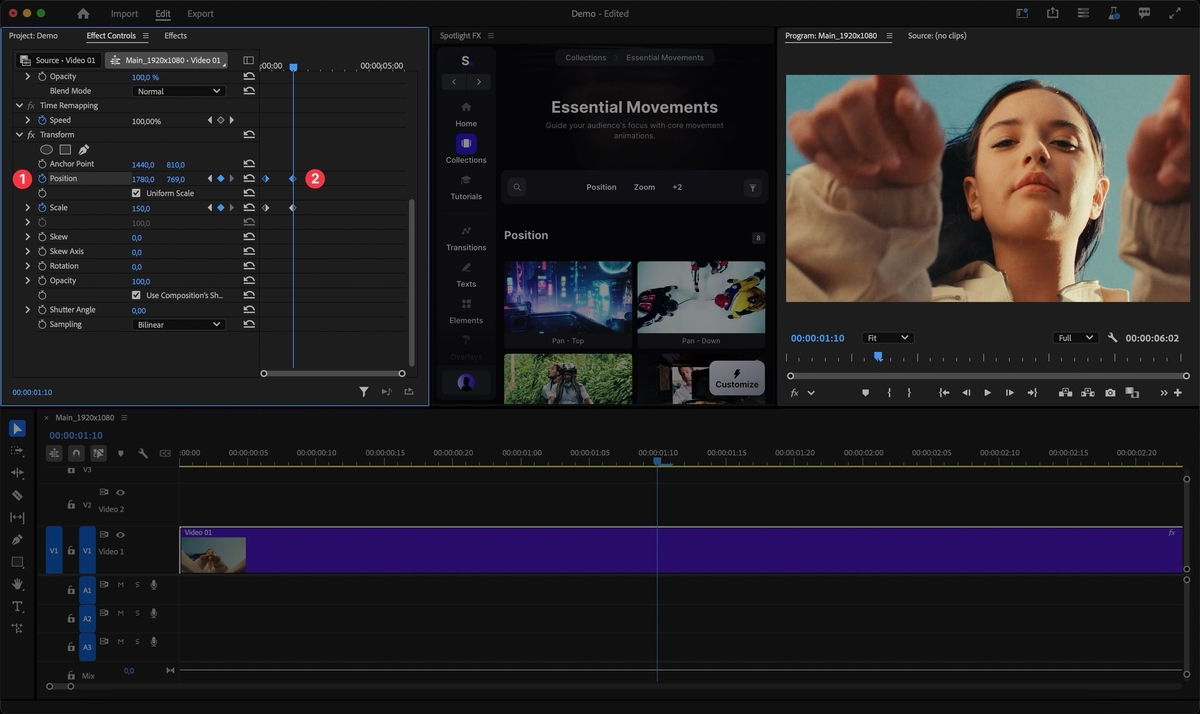Click the Fit zoom level dropdown
The image size is (1200, 714).
point(888,337)
